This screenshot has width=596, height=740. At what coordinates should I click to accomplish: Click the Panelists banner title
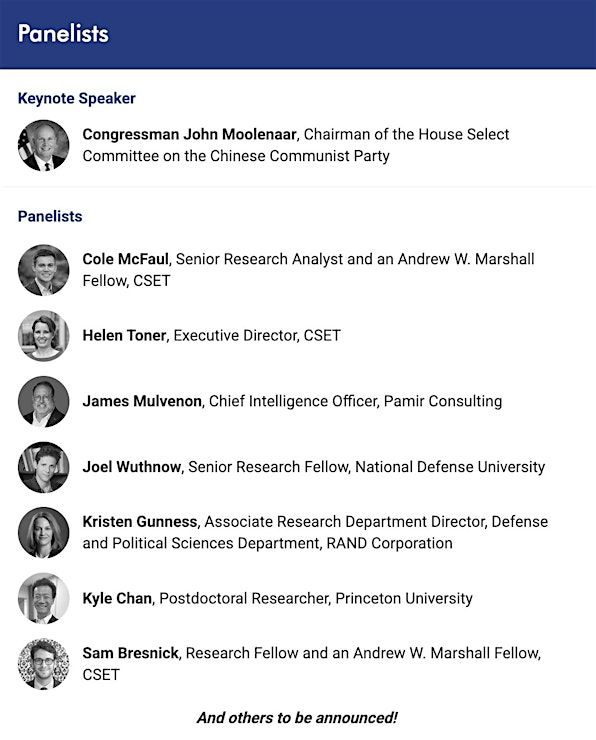[x=63, y=34]
